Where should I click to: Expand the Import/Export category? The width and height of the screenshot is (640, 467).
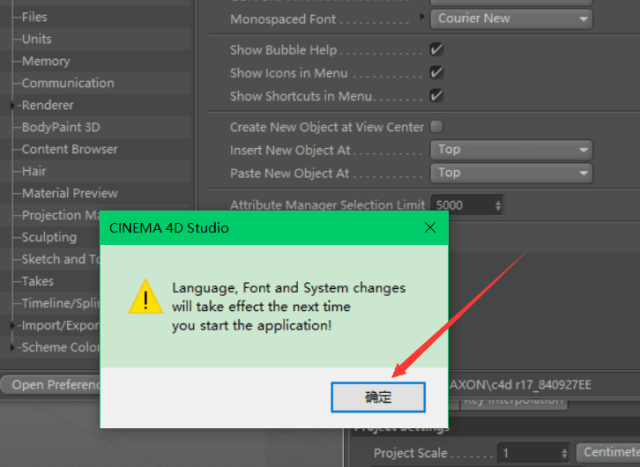click(x=14, y=325)
